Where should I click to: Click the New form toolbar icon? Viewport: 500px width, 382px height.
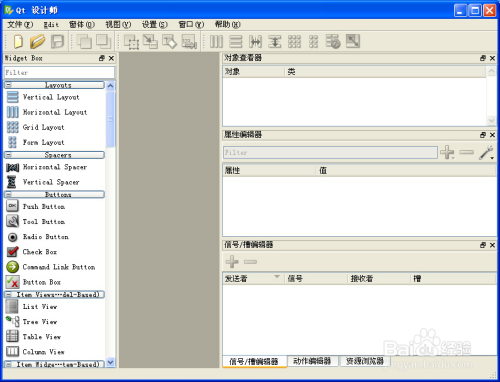(18, 42)
